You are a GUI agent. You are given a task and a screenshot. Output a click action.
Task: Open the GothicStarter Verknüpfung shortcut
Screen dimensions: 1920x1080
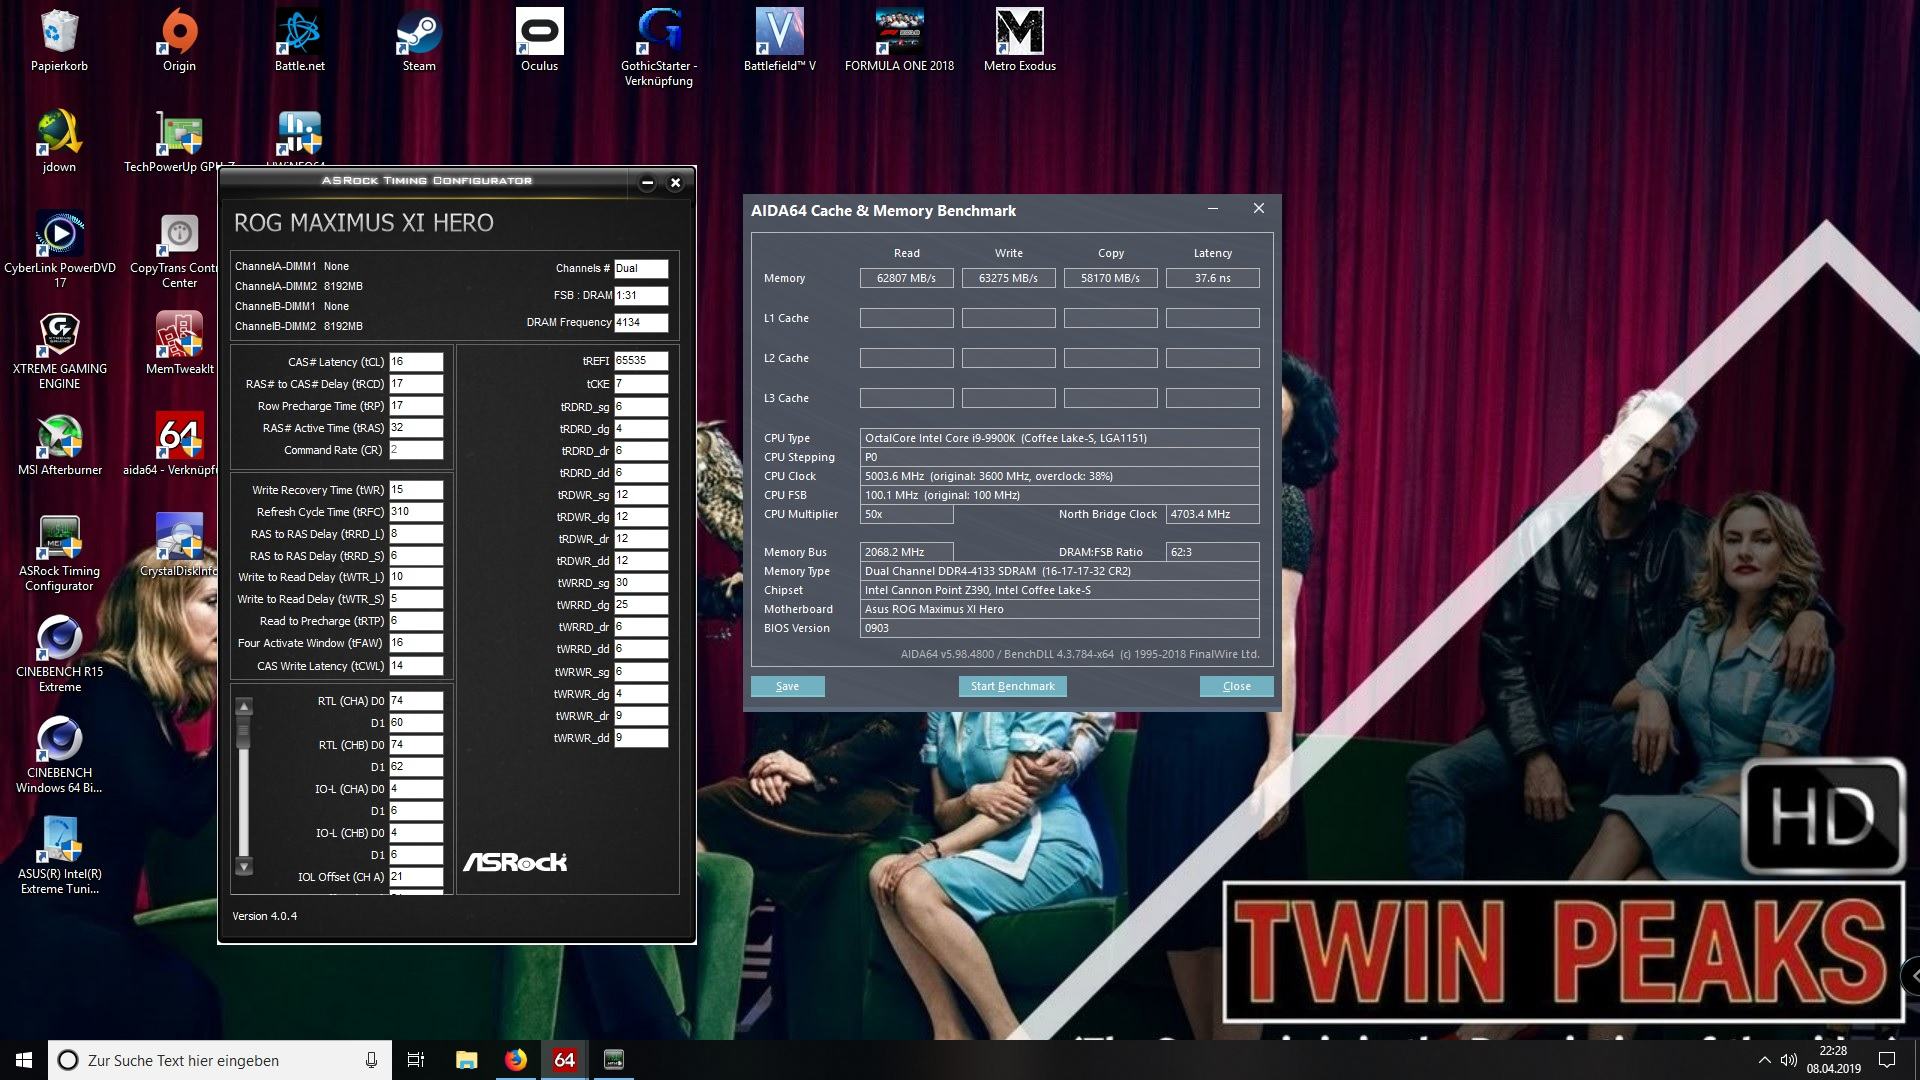pos(659,47)
